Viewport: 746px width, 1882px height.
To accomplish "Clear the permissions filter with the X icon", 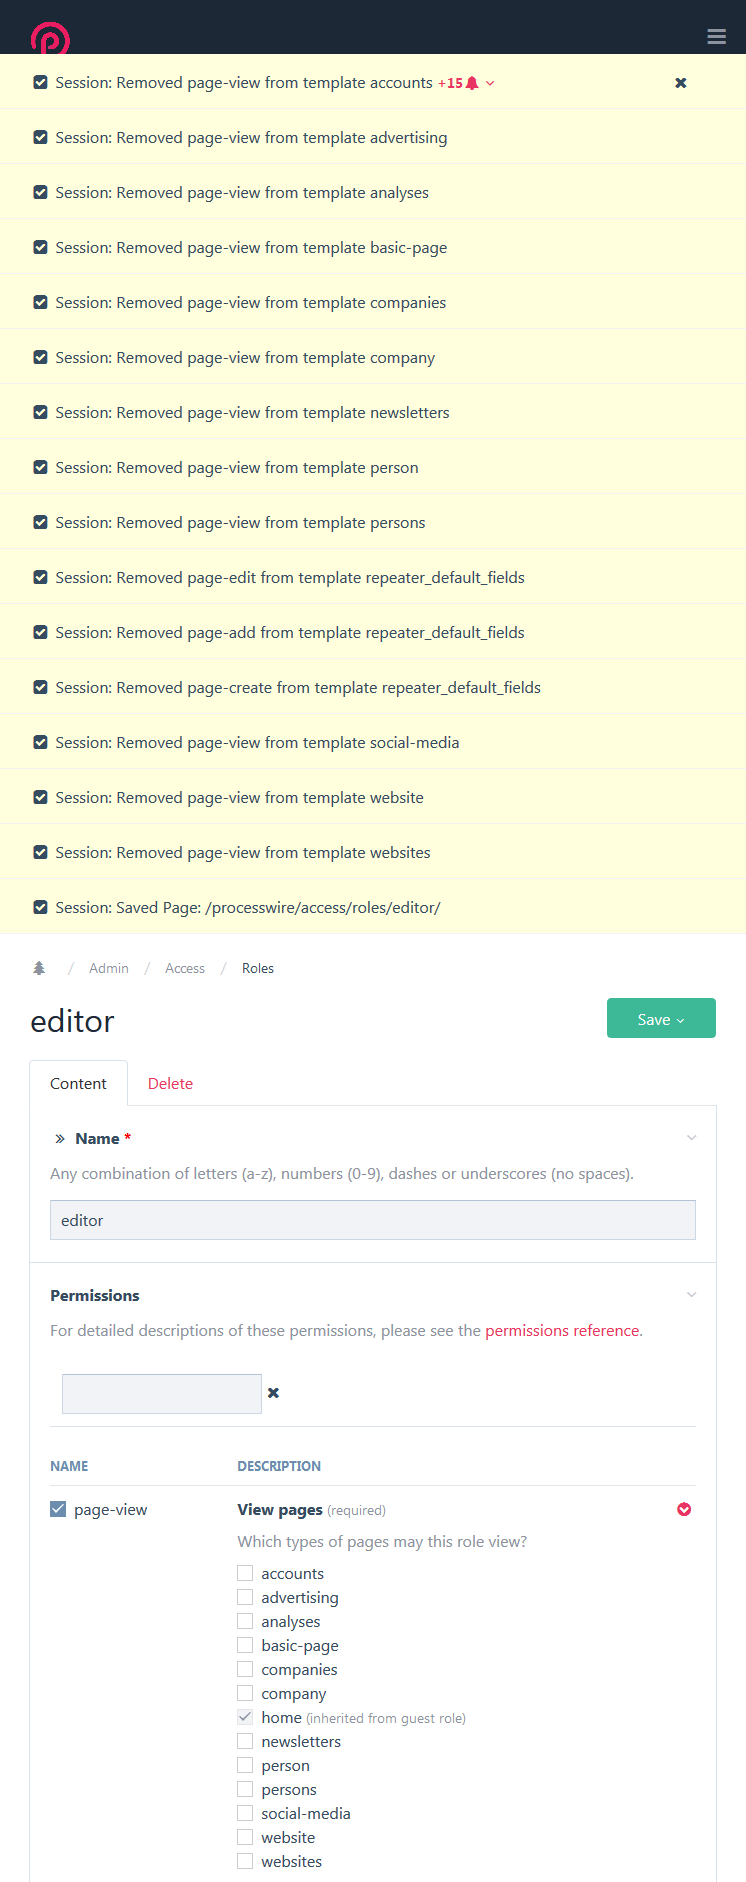I will tap(273, 1393).
